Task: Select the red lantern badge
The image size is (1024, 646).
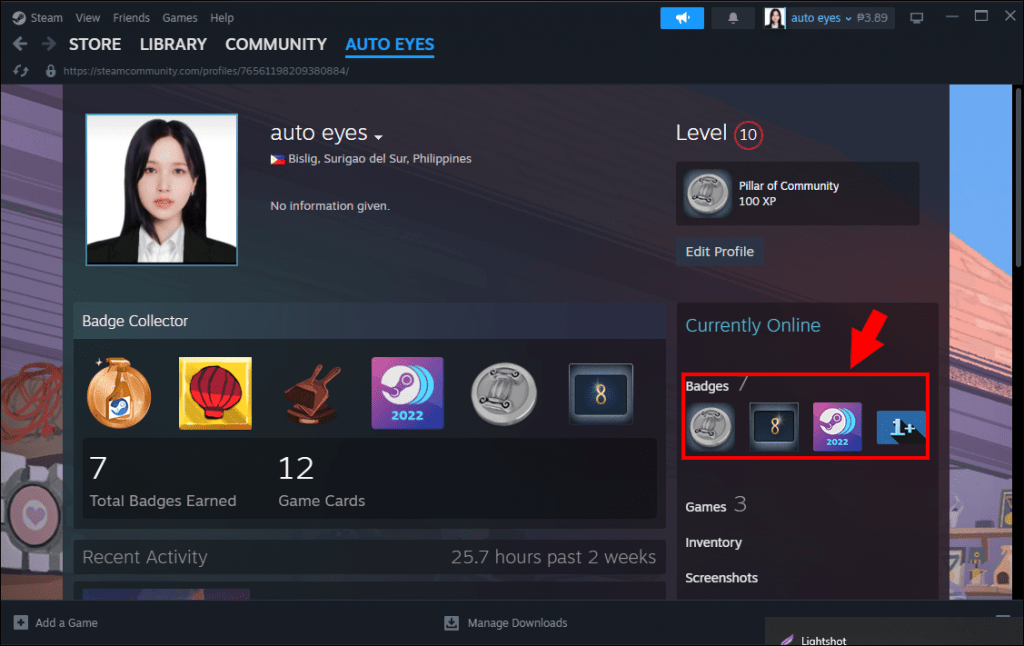Action: (215, 393)
